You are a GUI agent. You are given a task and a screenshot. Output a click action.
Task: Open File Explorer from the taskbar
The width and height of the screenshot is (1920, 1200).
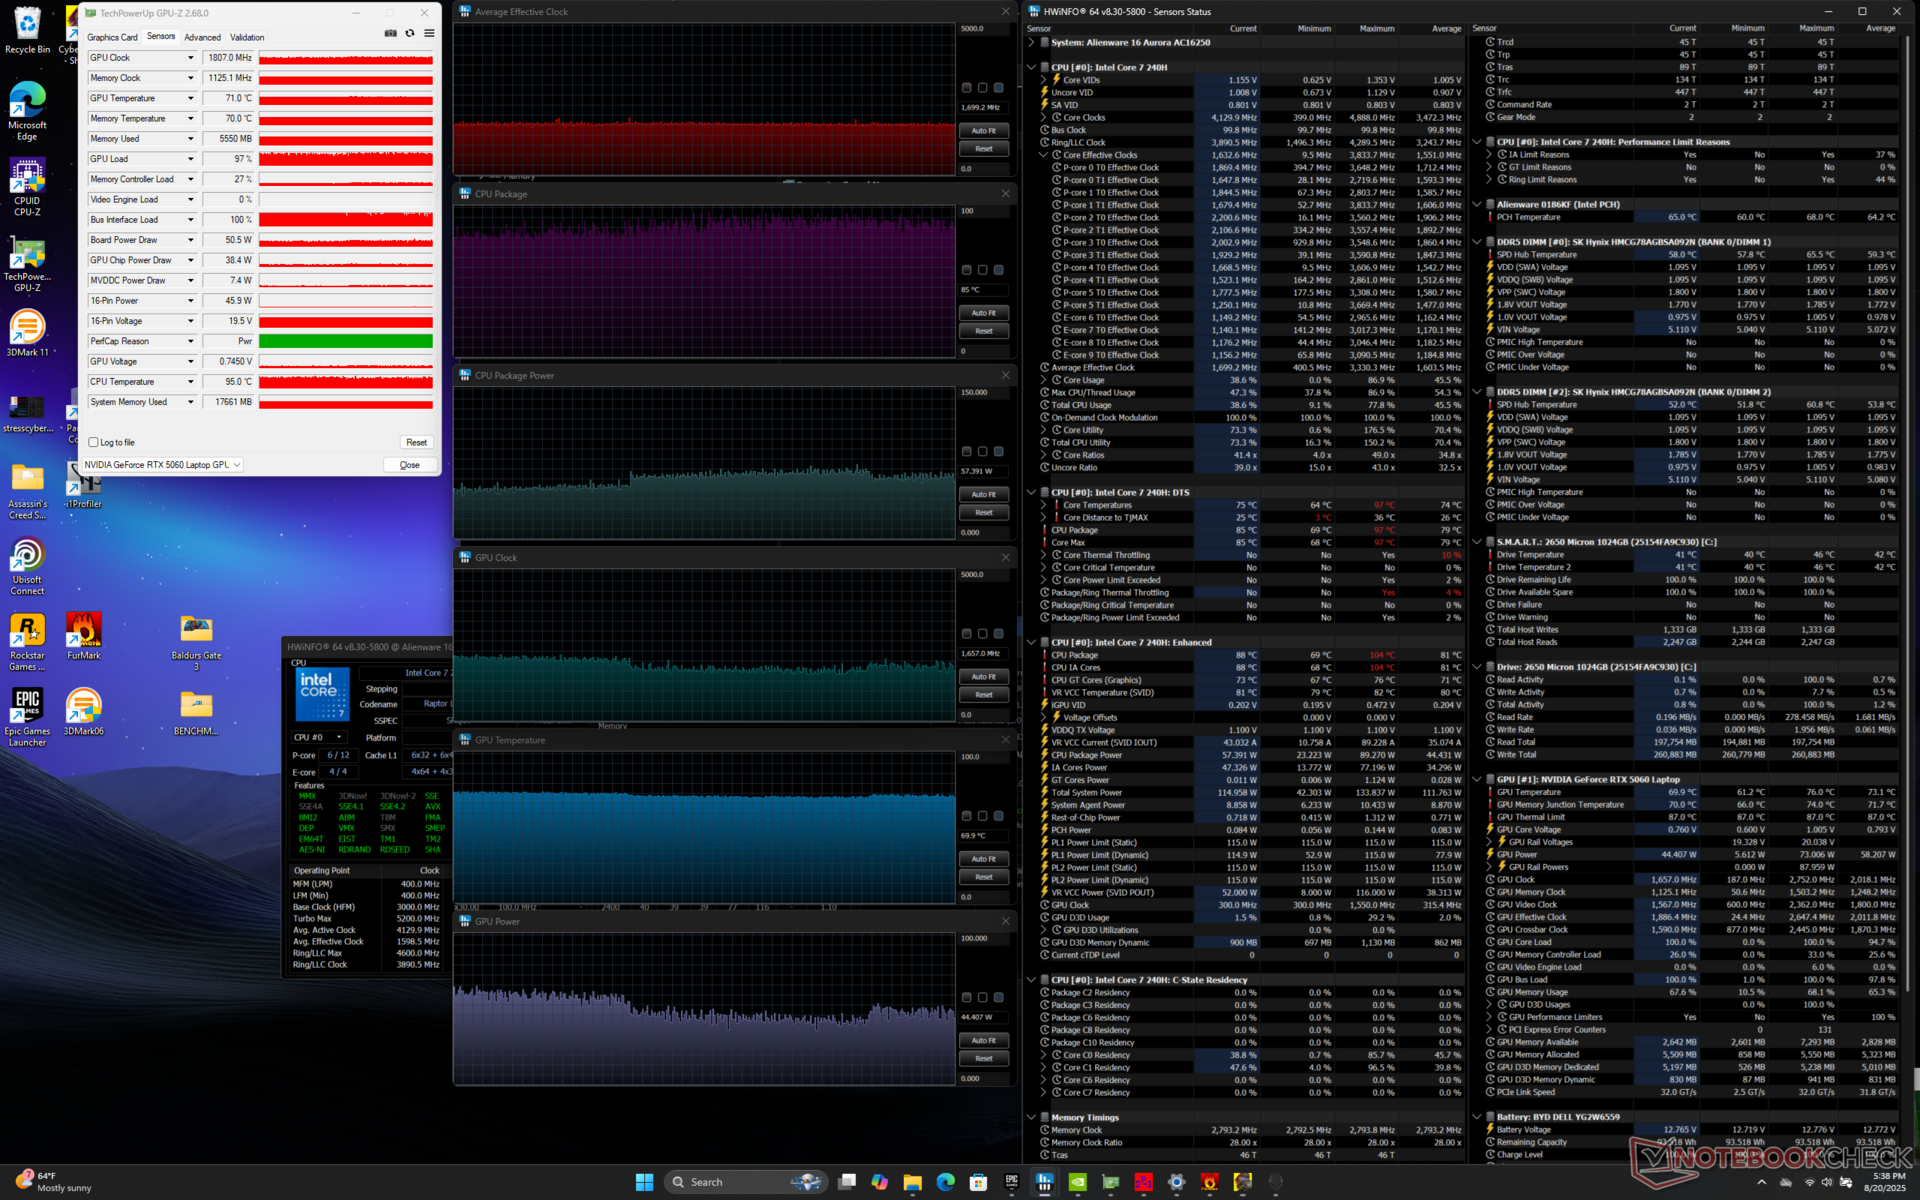912,1182
